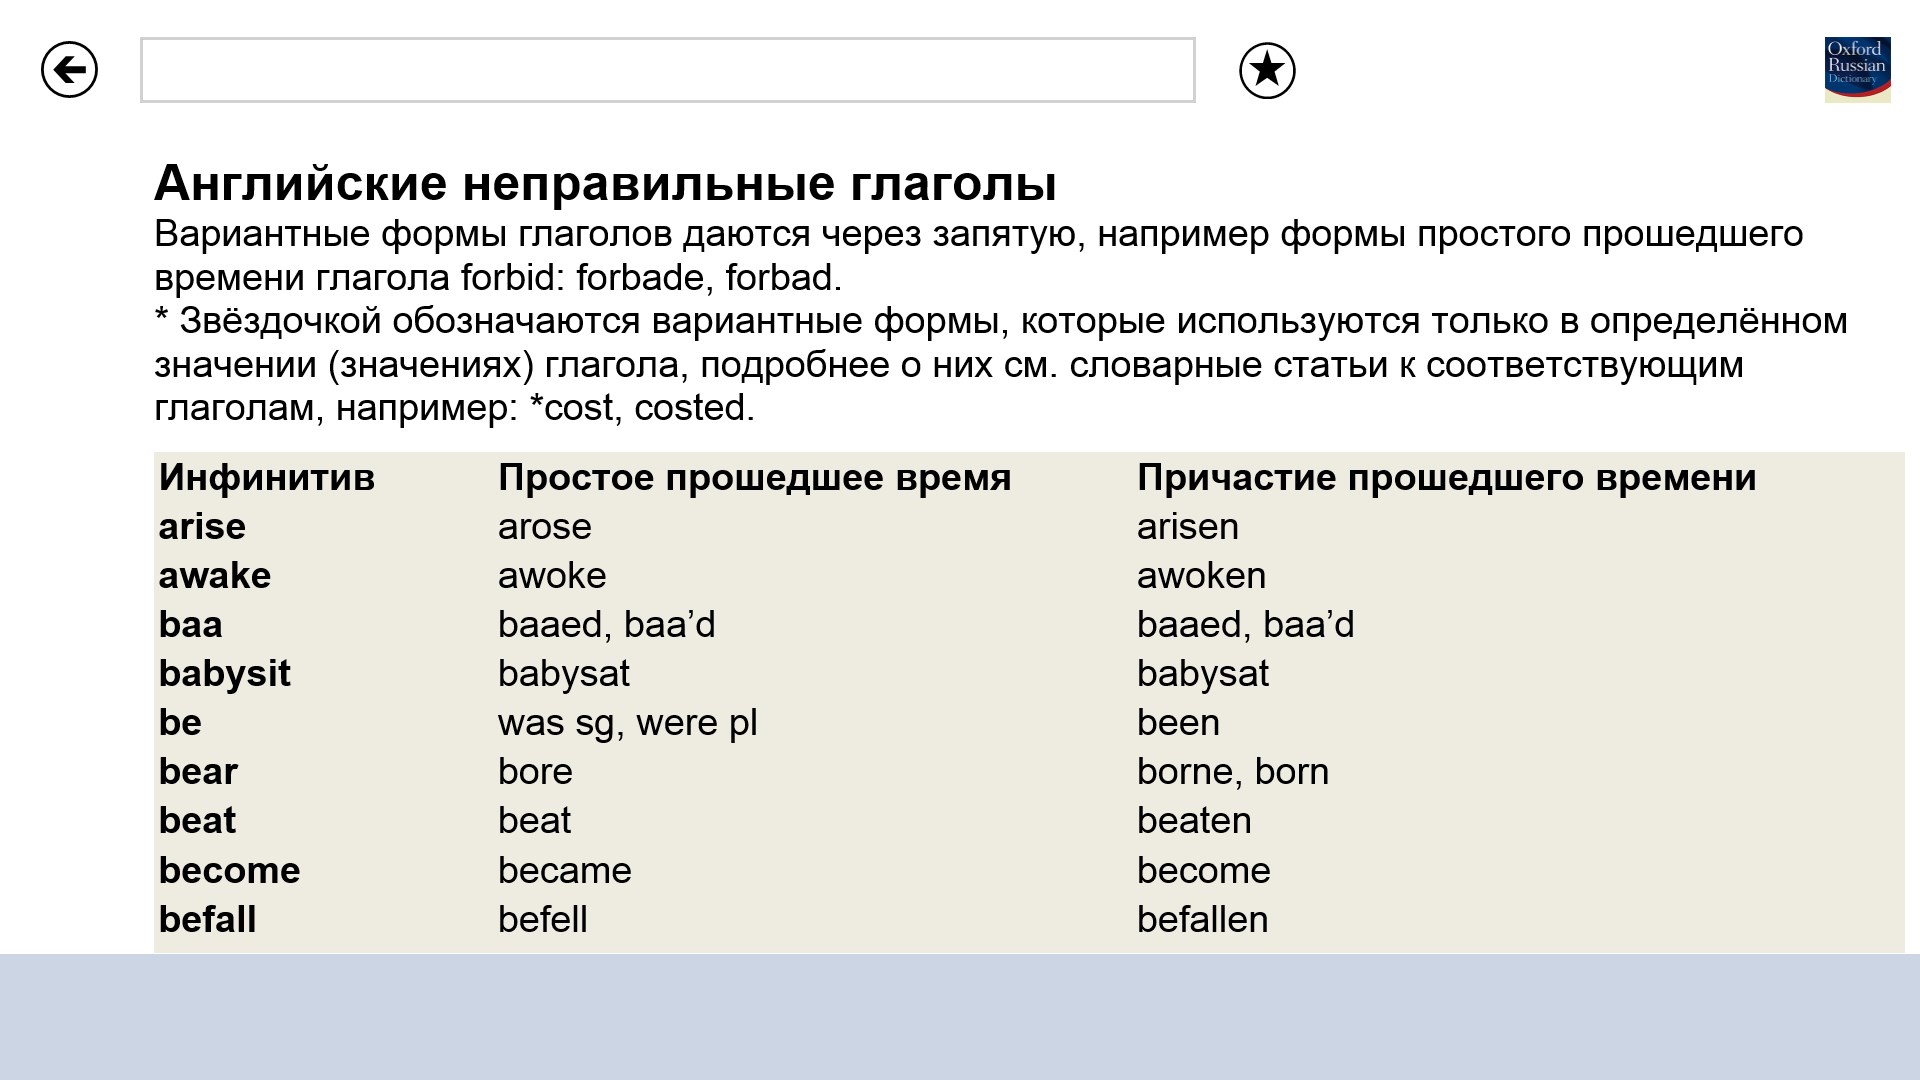This screenshot has height=1080, width=1920.
Task: Click past participle 'borne, born' cell
Action: pyautogui.click(x=1232, y=772)
